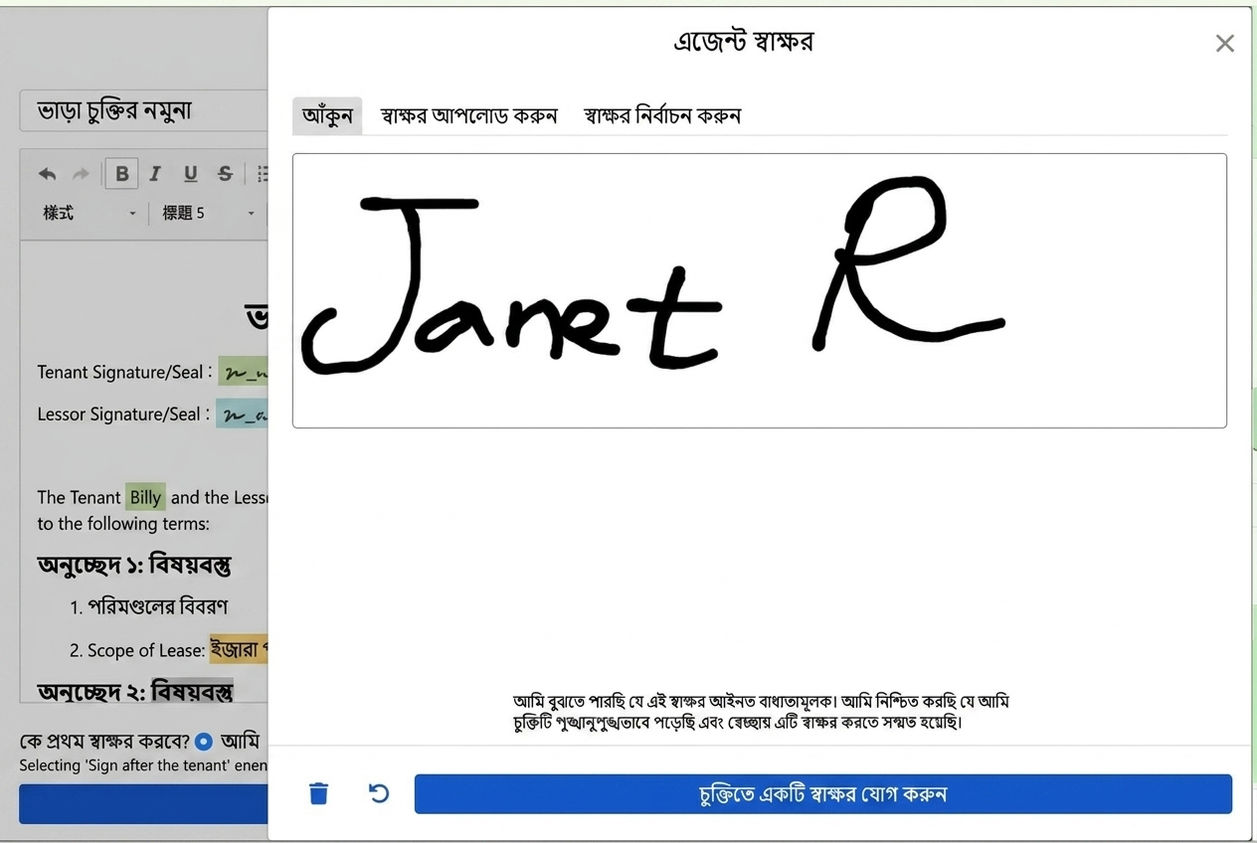
Task: Click the highlighted Scope of Lease field
Action: coord(238,650)
